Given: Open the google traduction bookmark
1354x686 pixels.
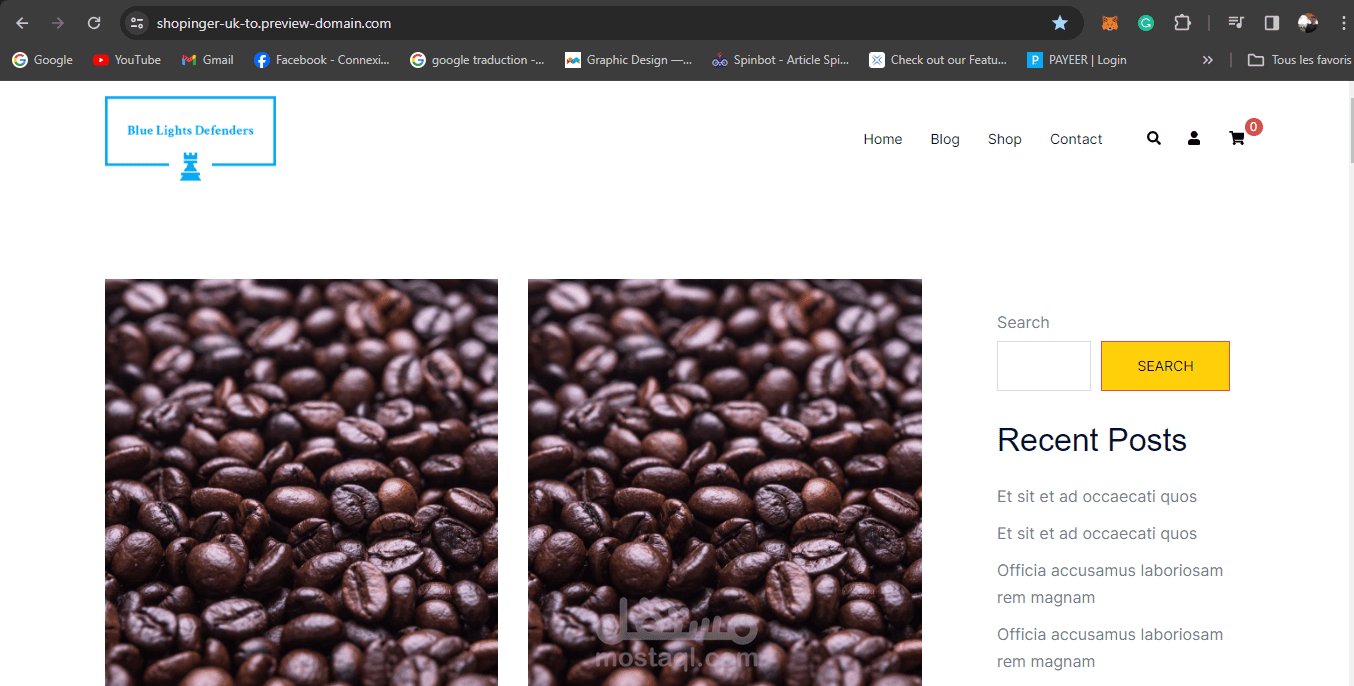Looking at the screenshot, I should click(x=477, y=60).
